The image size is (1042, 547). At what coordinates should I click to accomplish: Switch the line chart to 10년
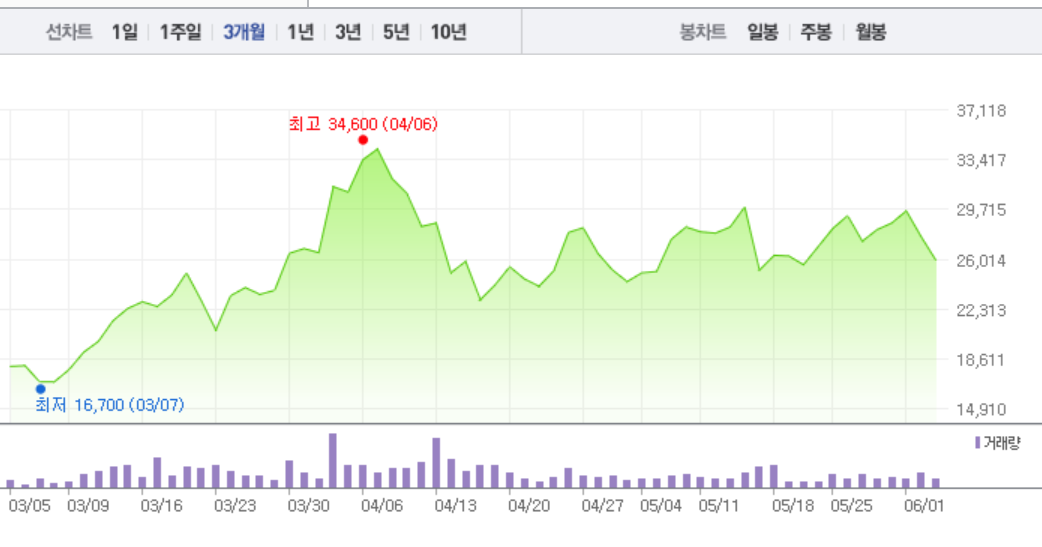click(x=449, y=32)
